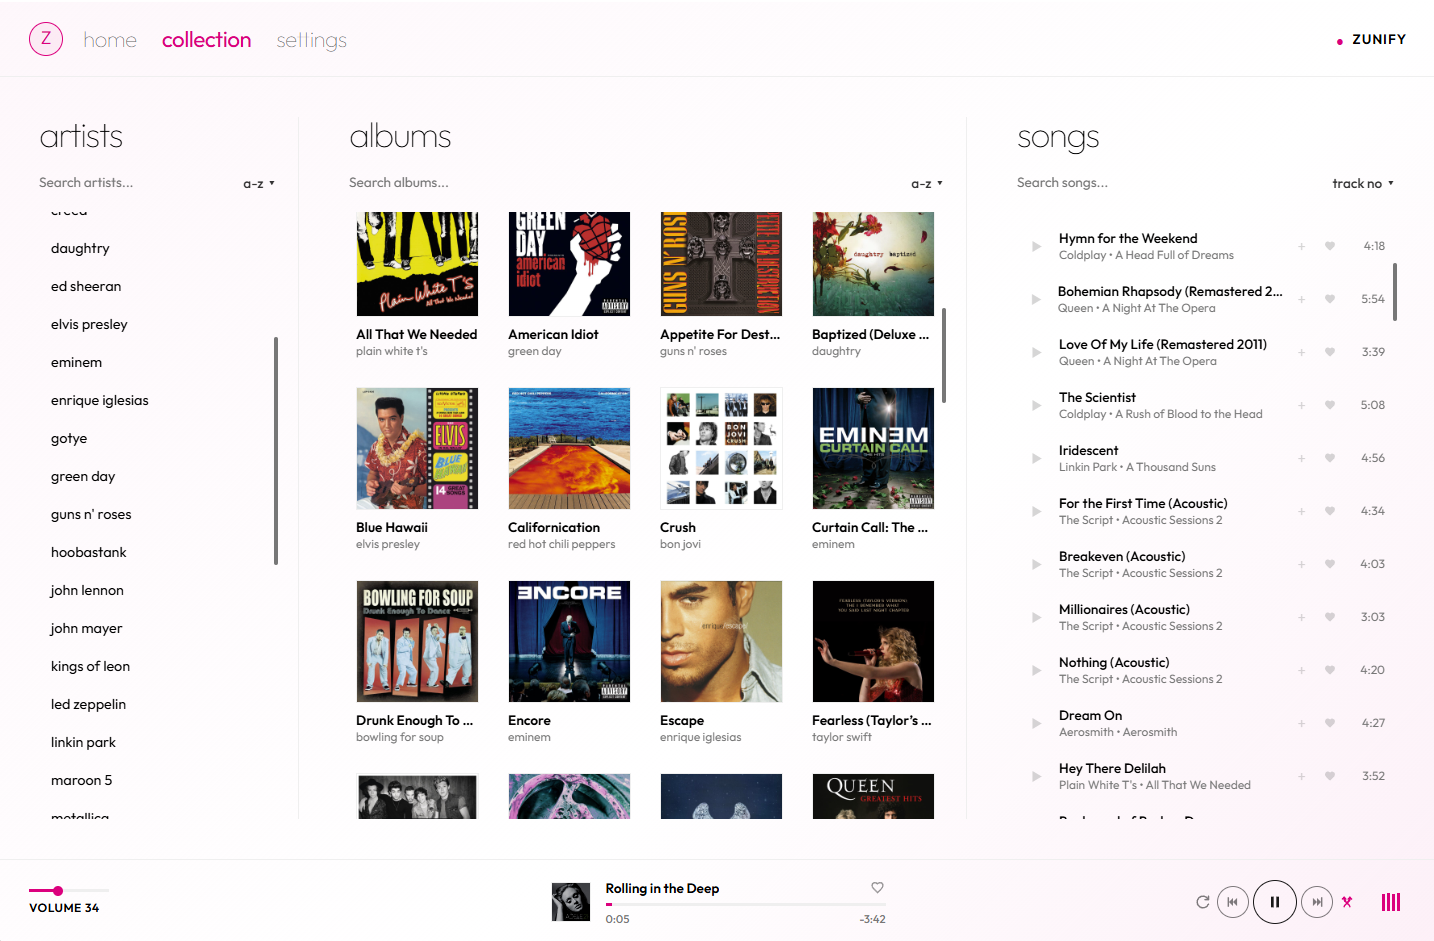Open the play queue bars icon

pos(1391,902)
